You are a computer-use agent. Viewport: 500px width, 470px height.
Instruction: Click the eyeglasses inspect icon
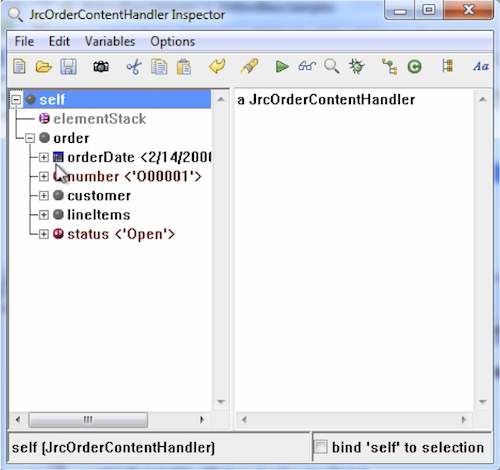(307, 66)
